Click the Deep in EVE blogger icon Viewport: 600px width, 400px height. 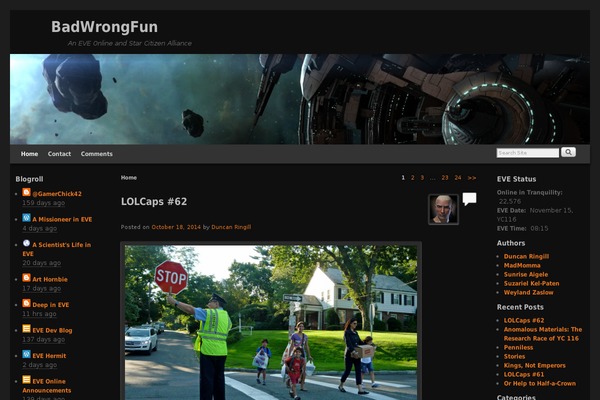pyautogui.click(x=26, y=304)
